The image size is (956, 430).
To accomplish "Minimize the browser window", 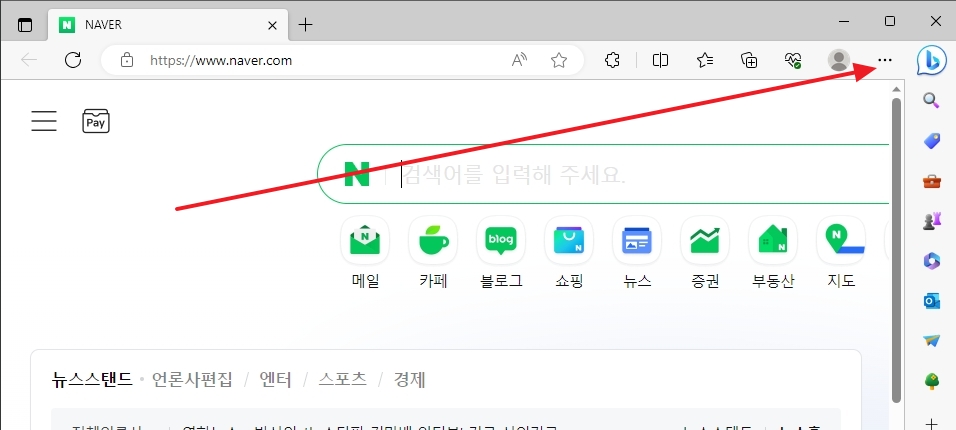I will (844, 22).
